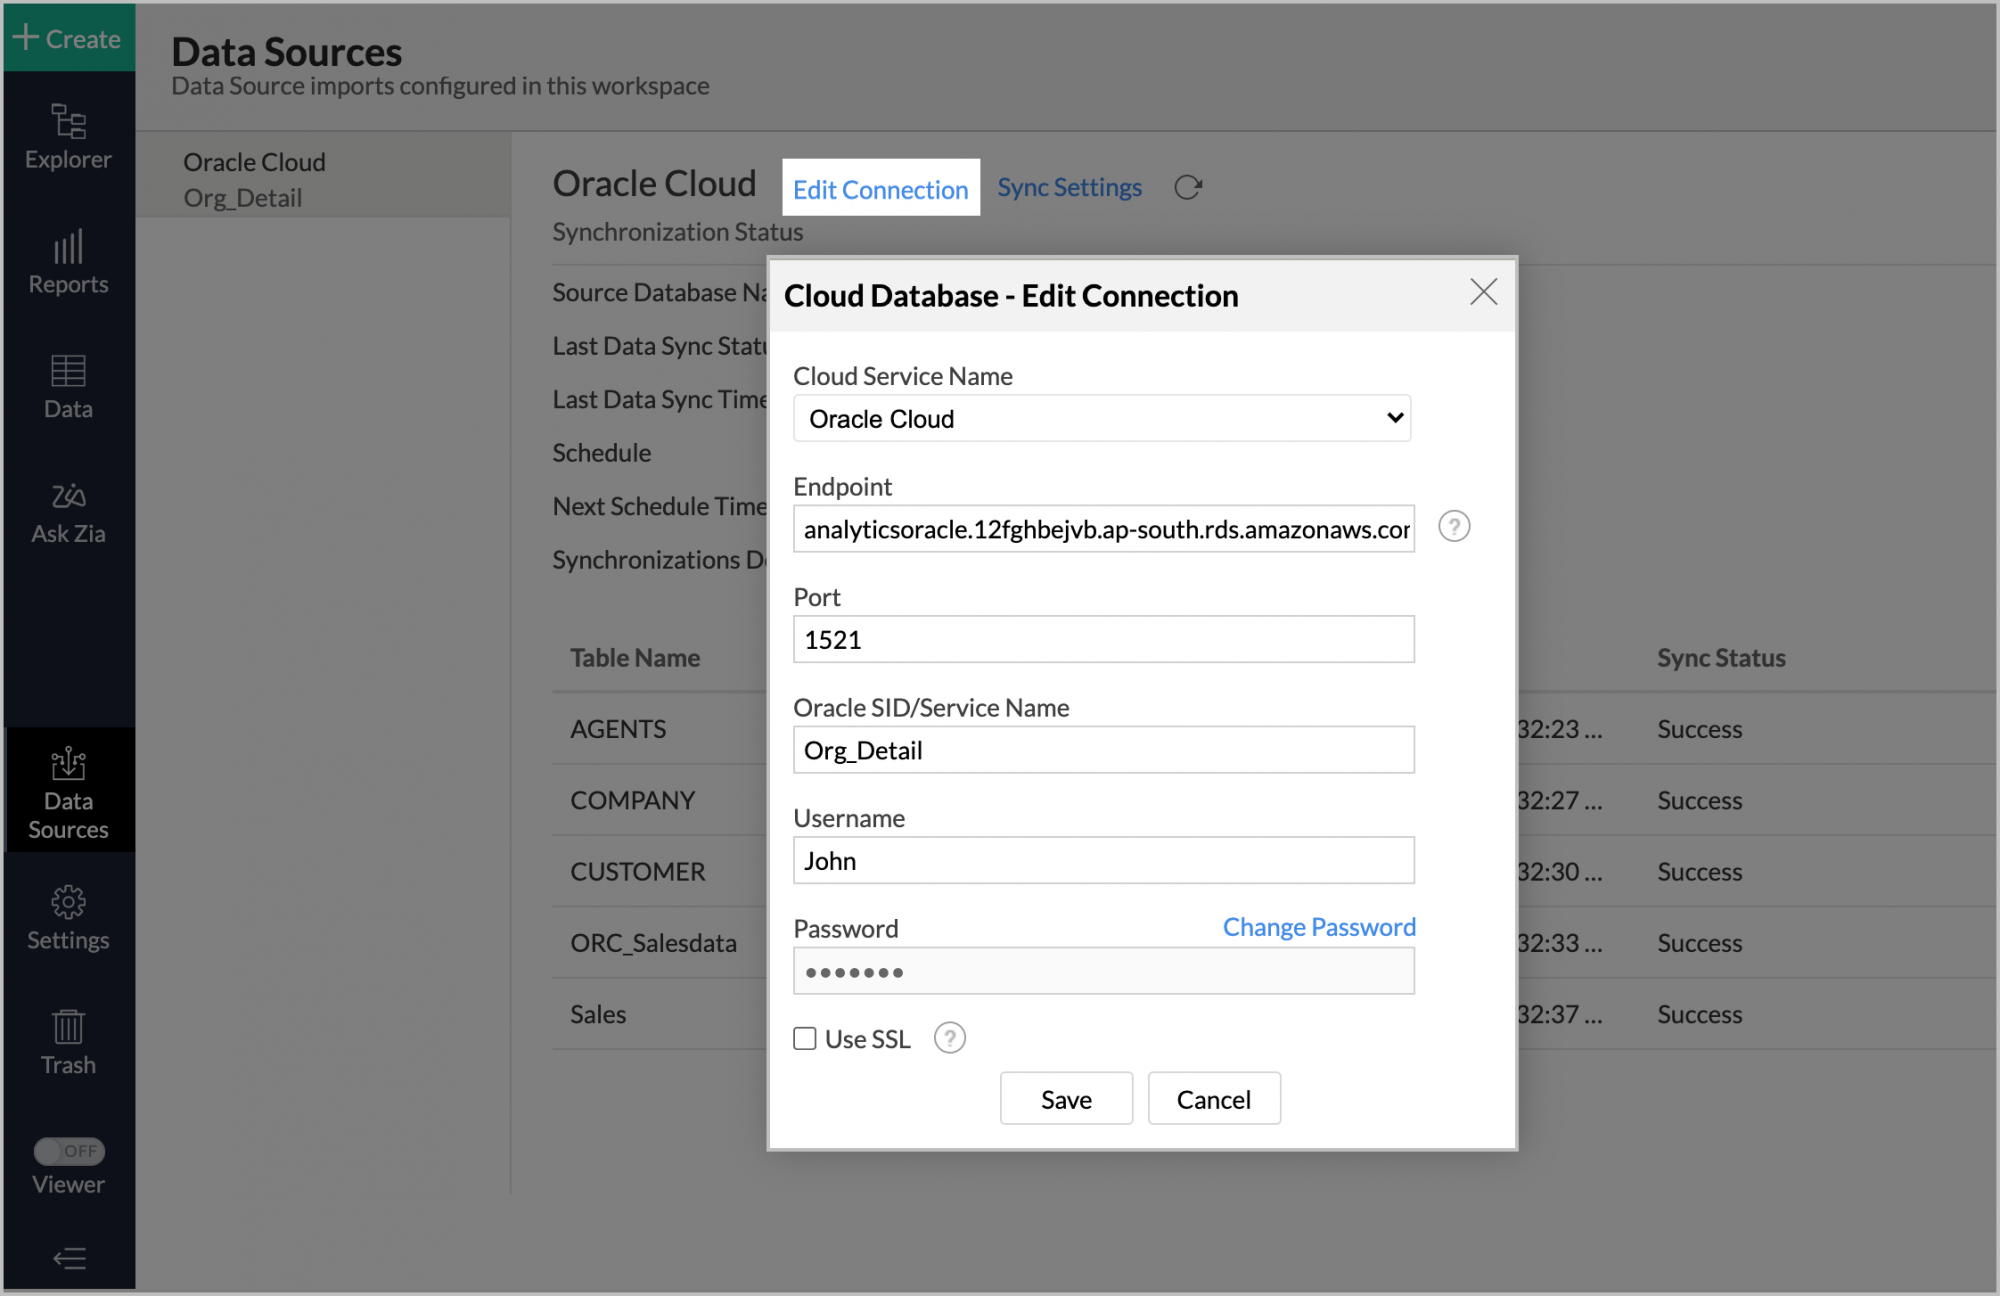The image size is (2000, 1296).
Task: Save the cloud database connection
Action: 1065,1098
